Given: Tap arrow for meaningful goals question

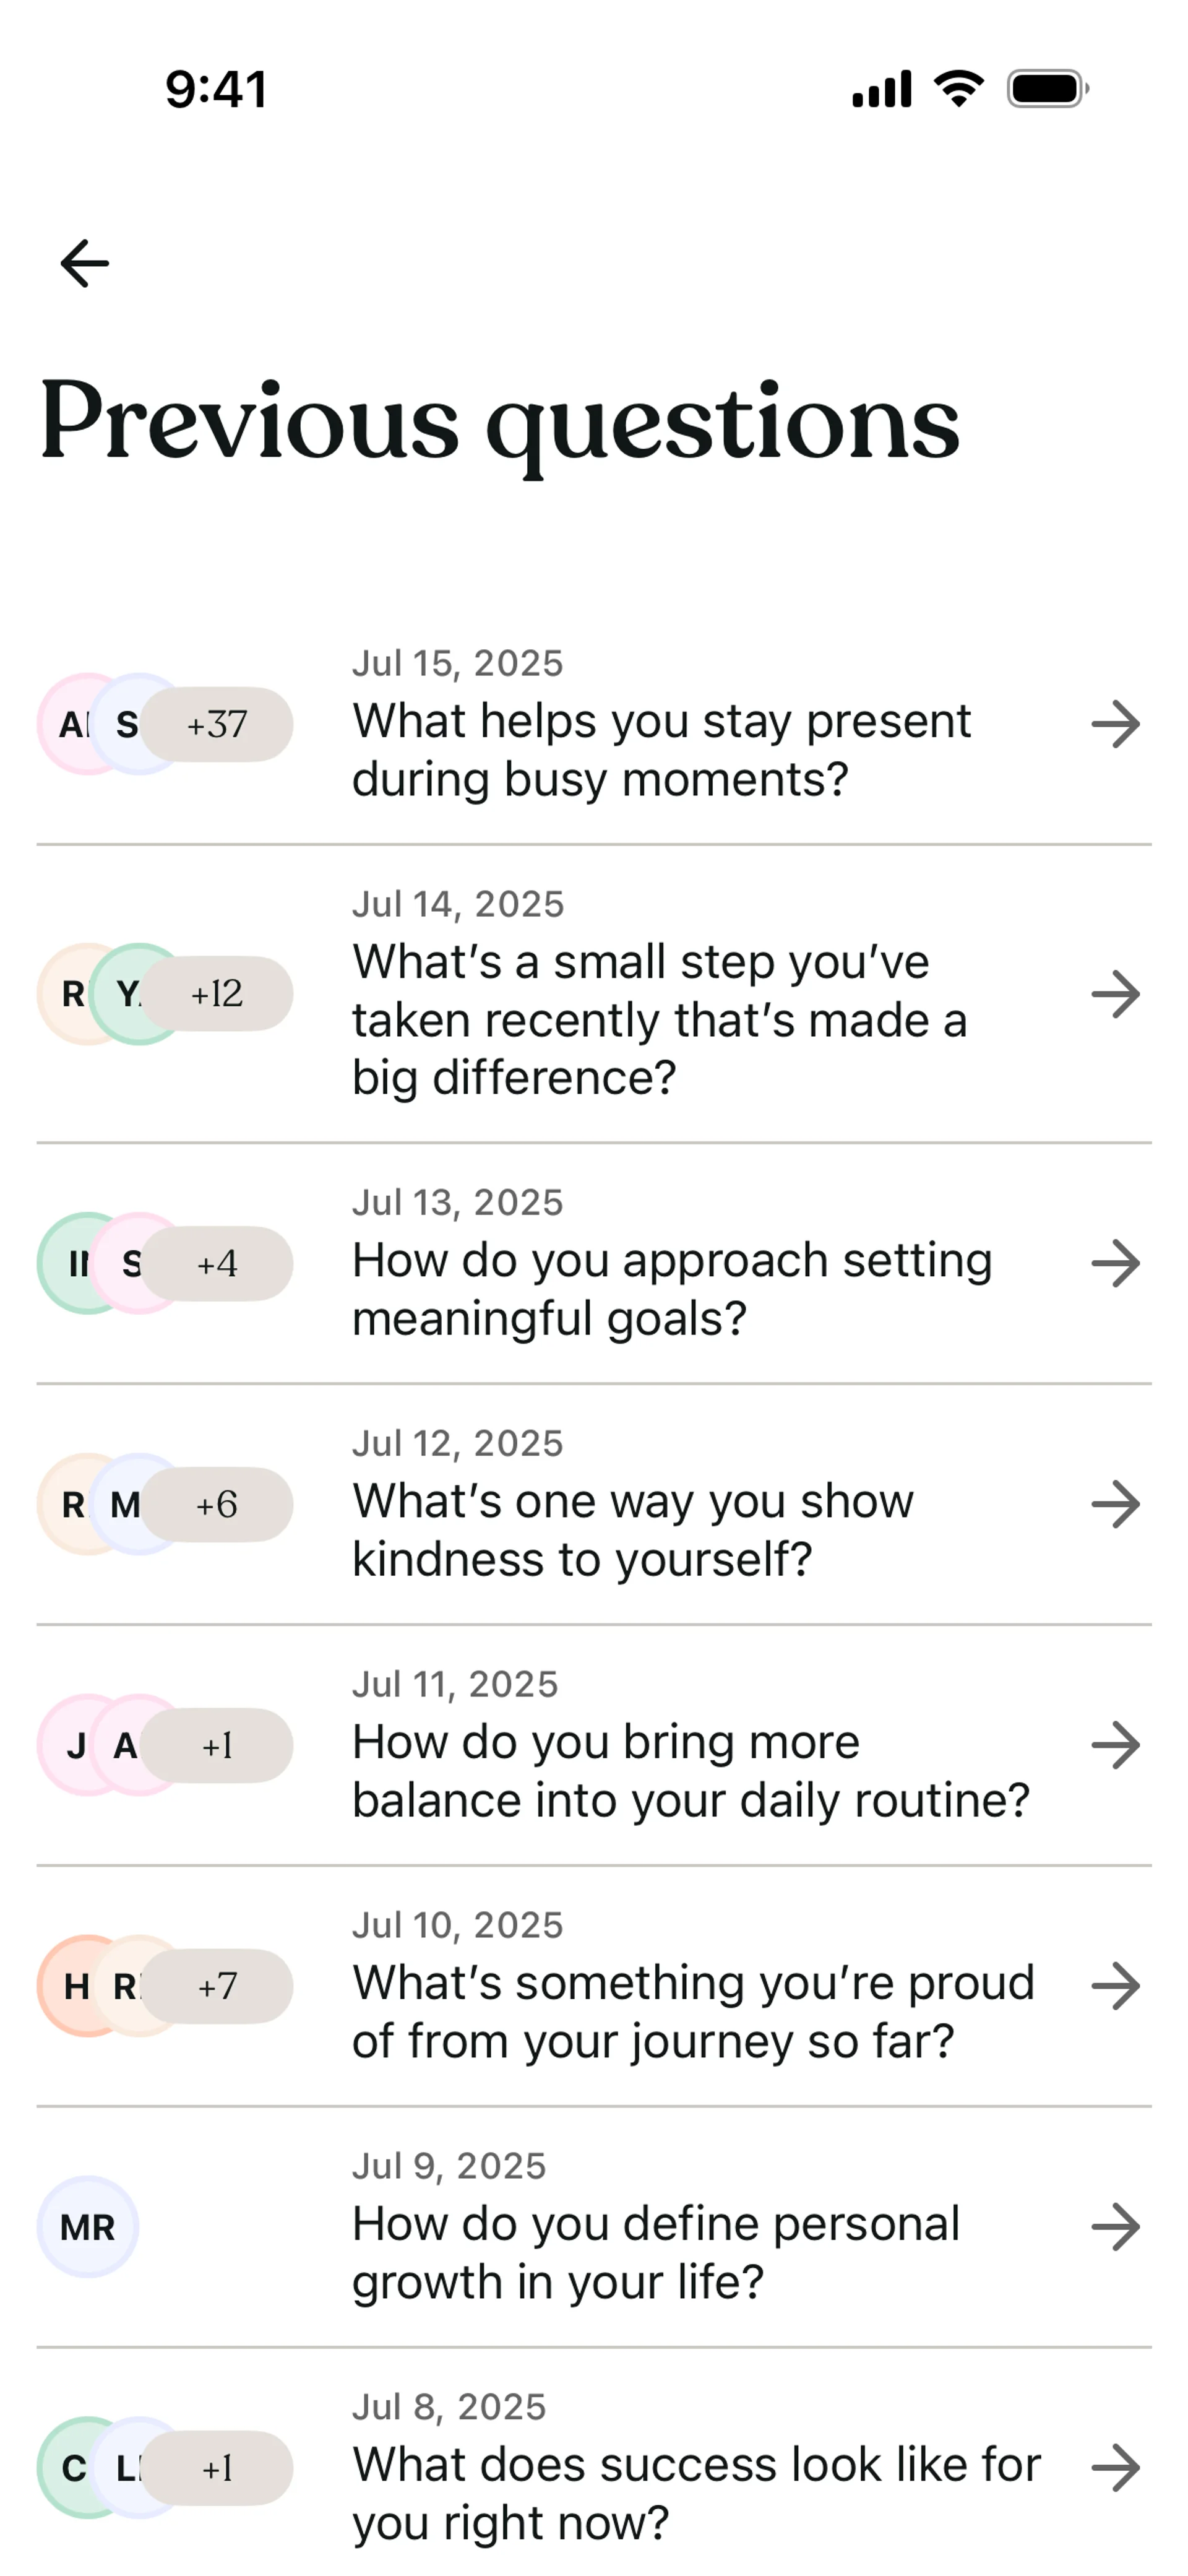Looking at the screenshot, I should click(x=1115, y=1264).
